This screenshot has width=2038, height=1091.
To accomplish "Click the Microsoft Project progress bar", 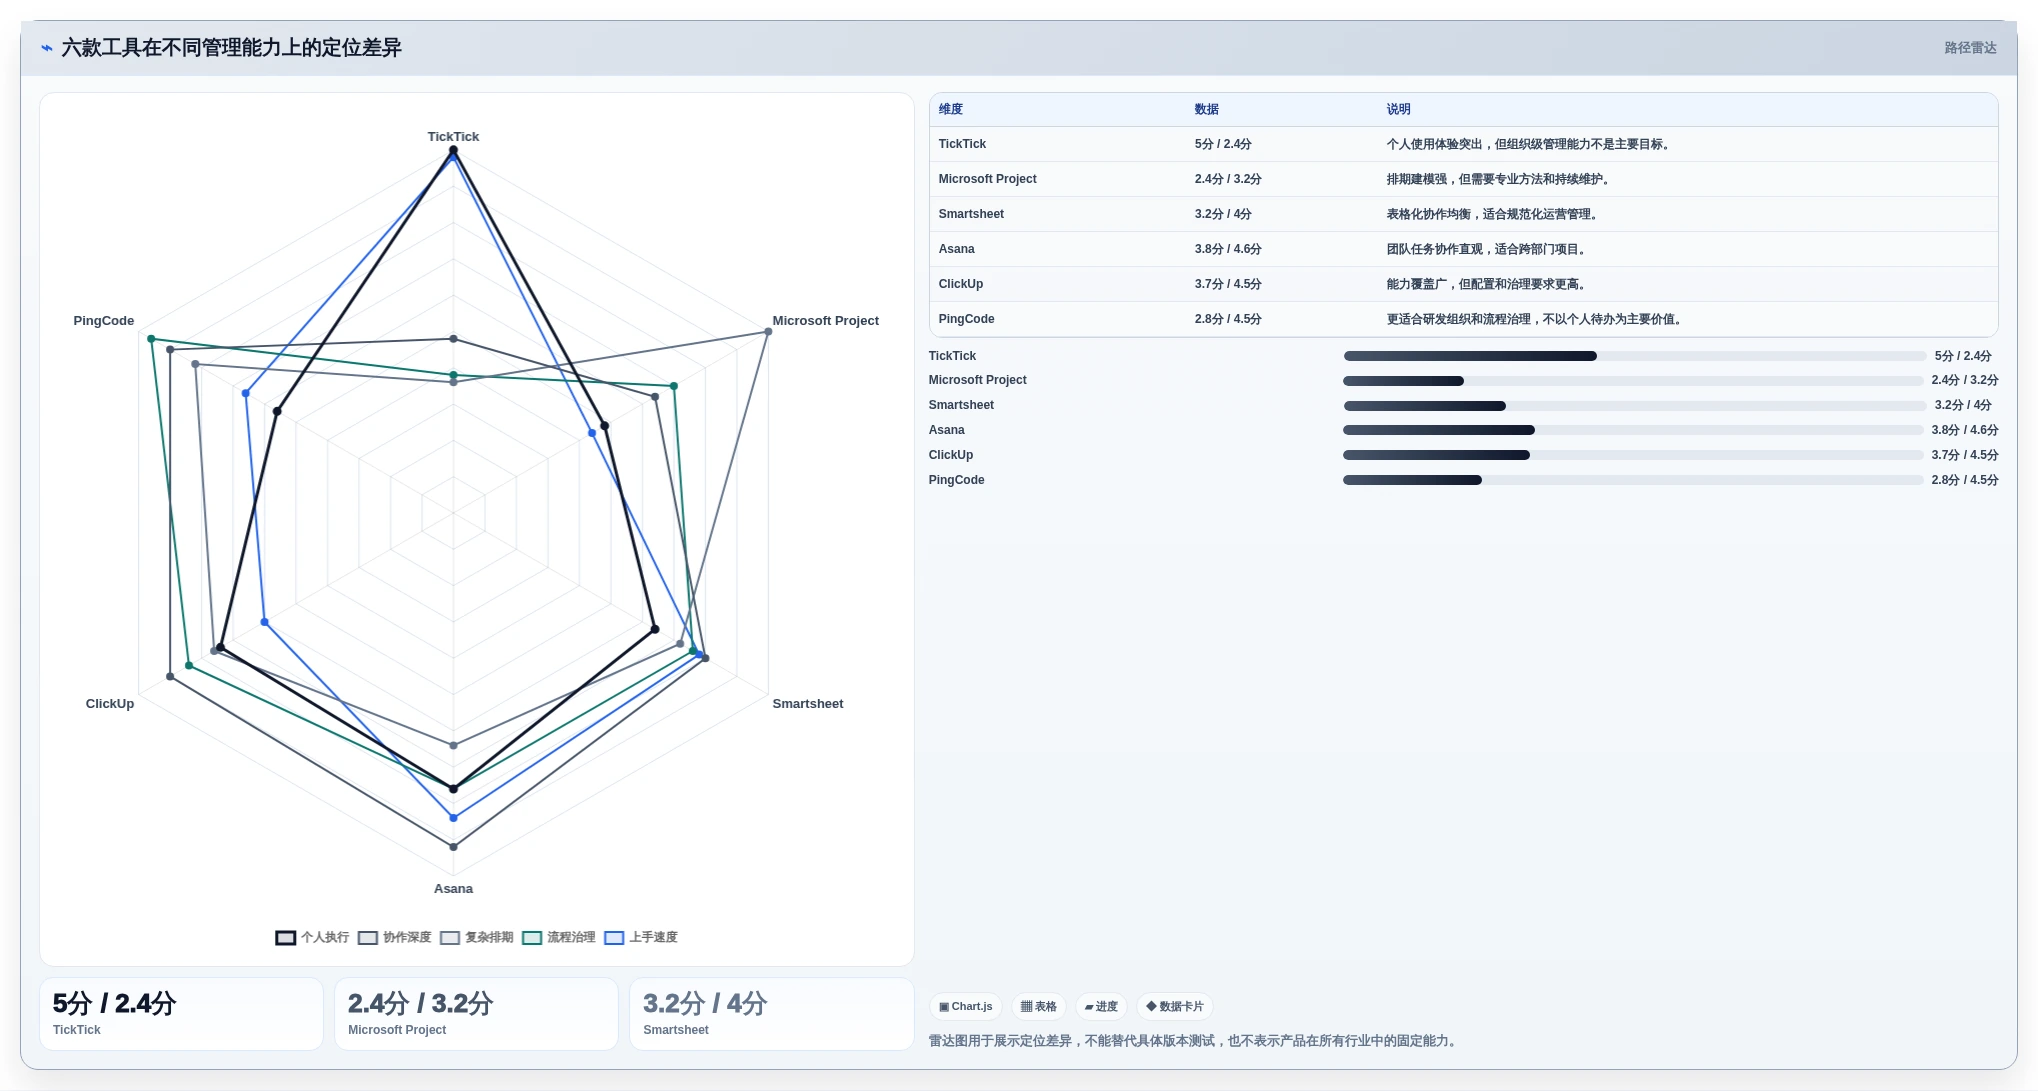I will click(1634, 381).
